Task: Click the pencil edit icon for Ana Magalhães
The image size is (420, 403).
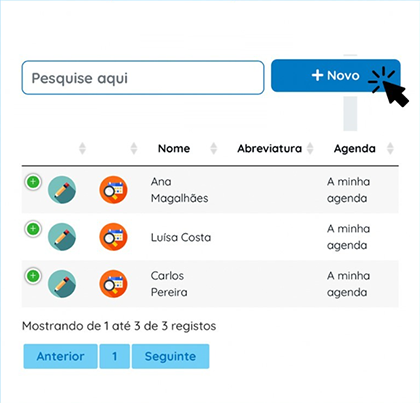Action: 62,190
